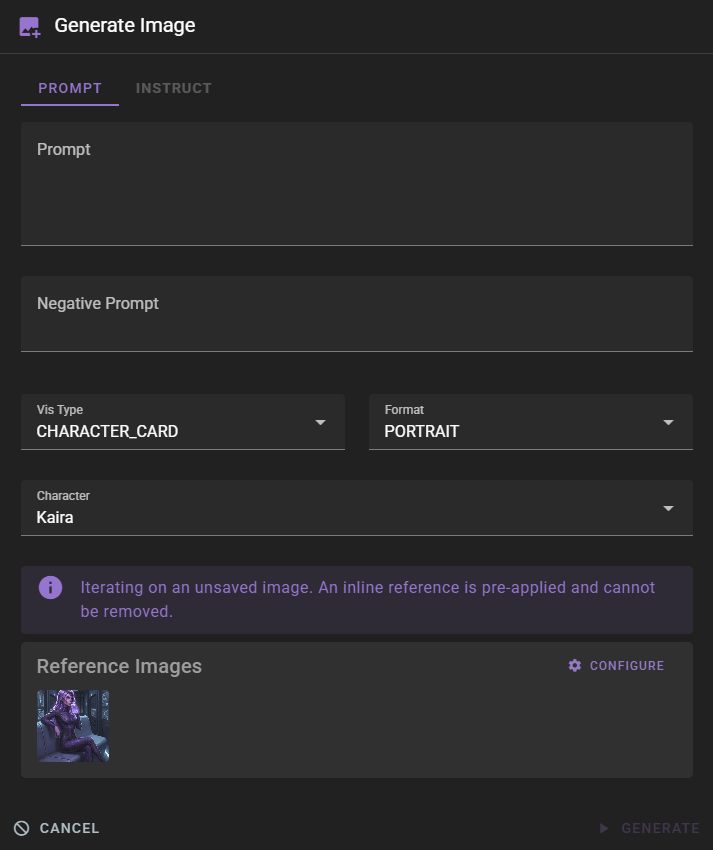
Task: Click the play arrow icon beside GENERATE
Action: tap(604, 828)
